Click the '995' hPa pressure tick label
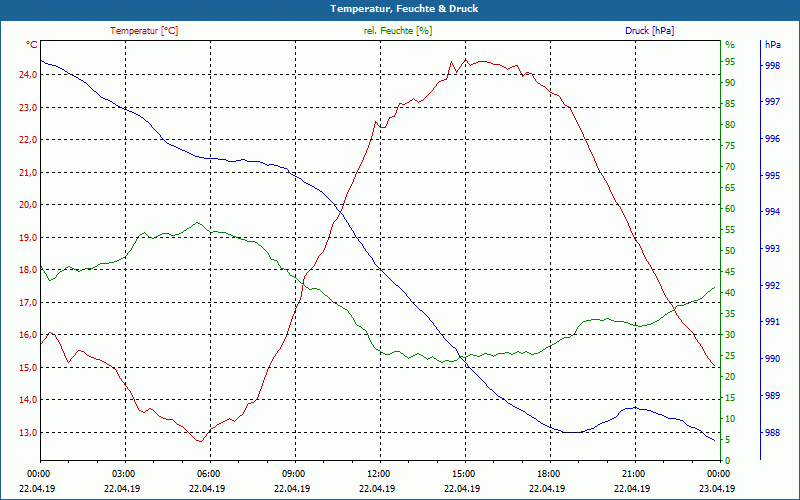 click(x=772, y=176)
